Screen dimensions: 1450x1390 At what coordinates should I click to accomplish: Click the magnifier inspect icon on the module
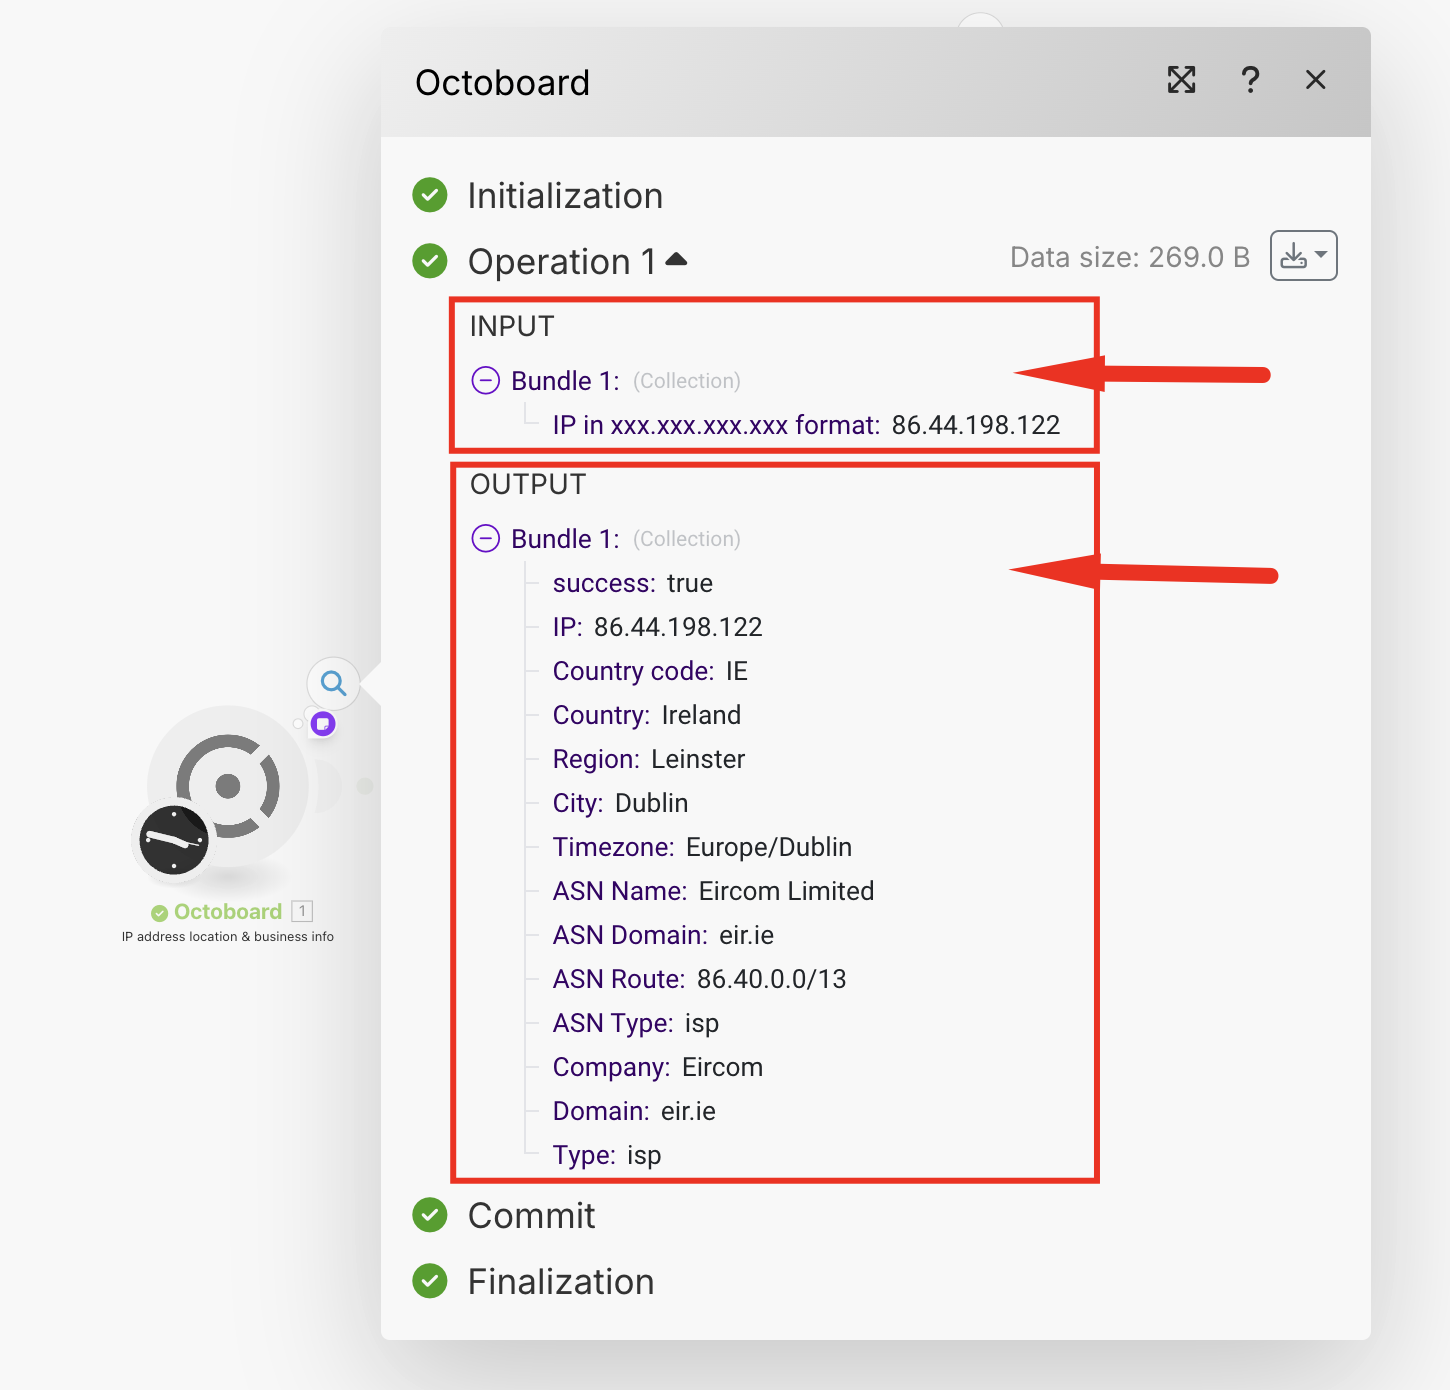333,684
